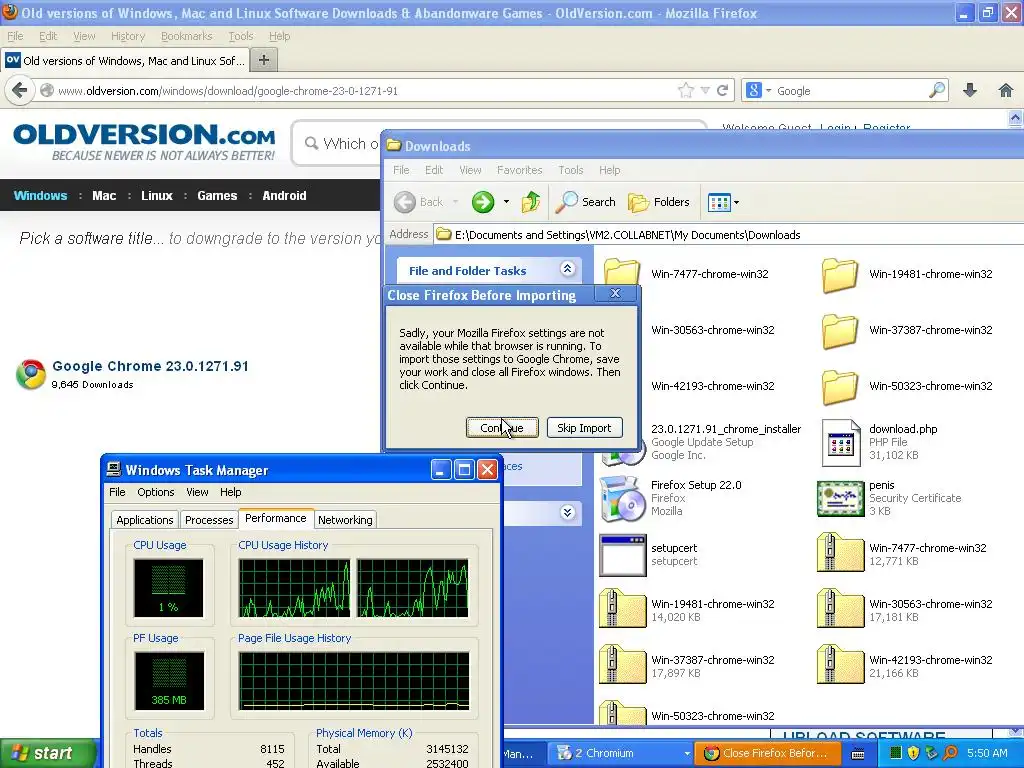The height and width of the screenshot is (768, 1024).
Task: Click Firefox back arrow button
Action: [20, 90]
